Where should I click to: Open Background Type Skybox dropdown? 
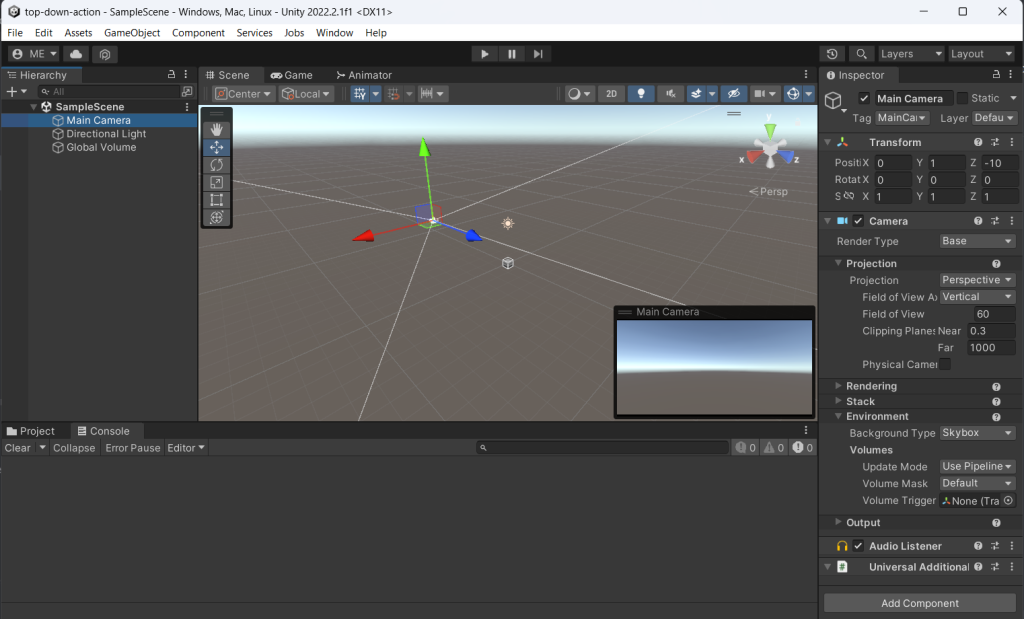point(977,432)
